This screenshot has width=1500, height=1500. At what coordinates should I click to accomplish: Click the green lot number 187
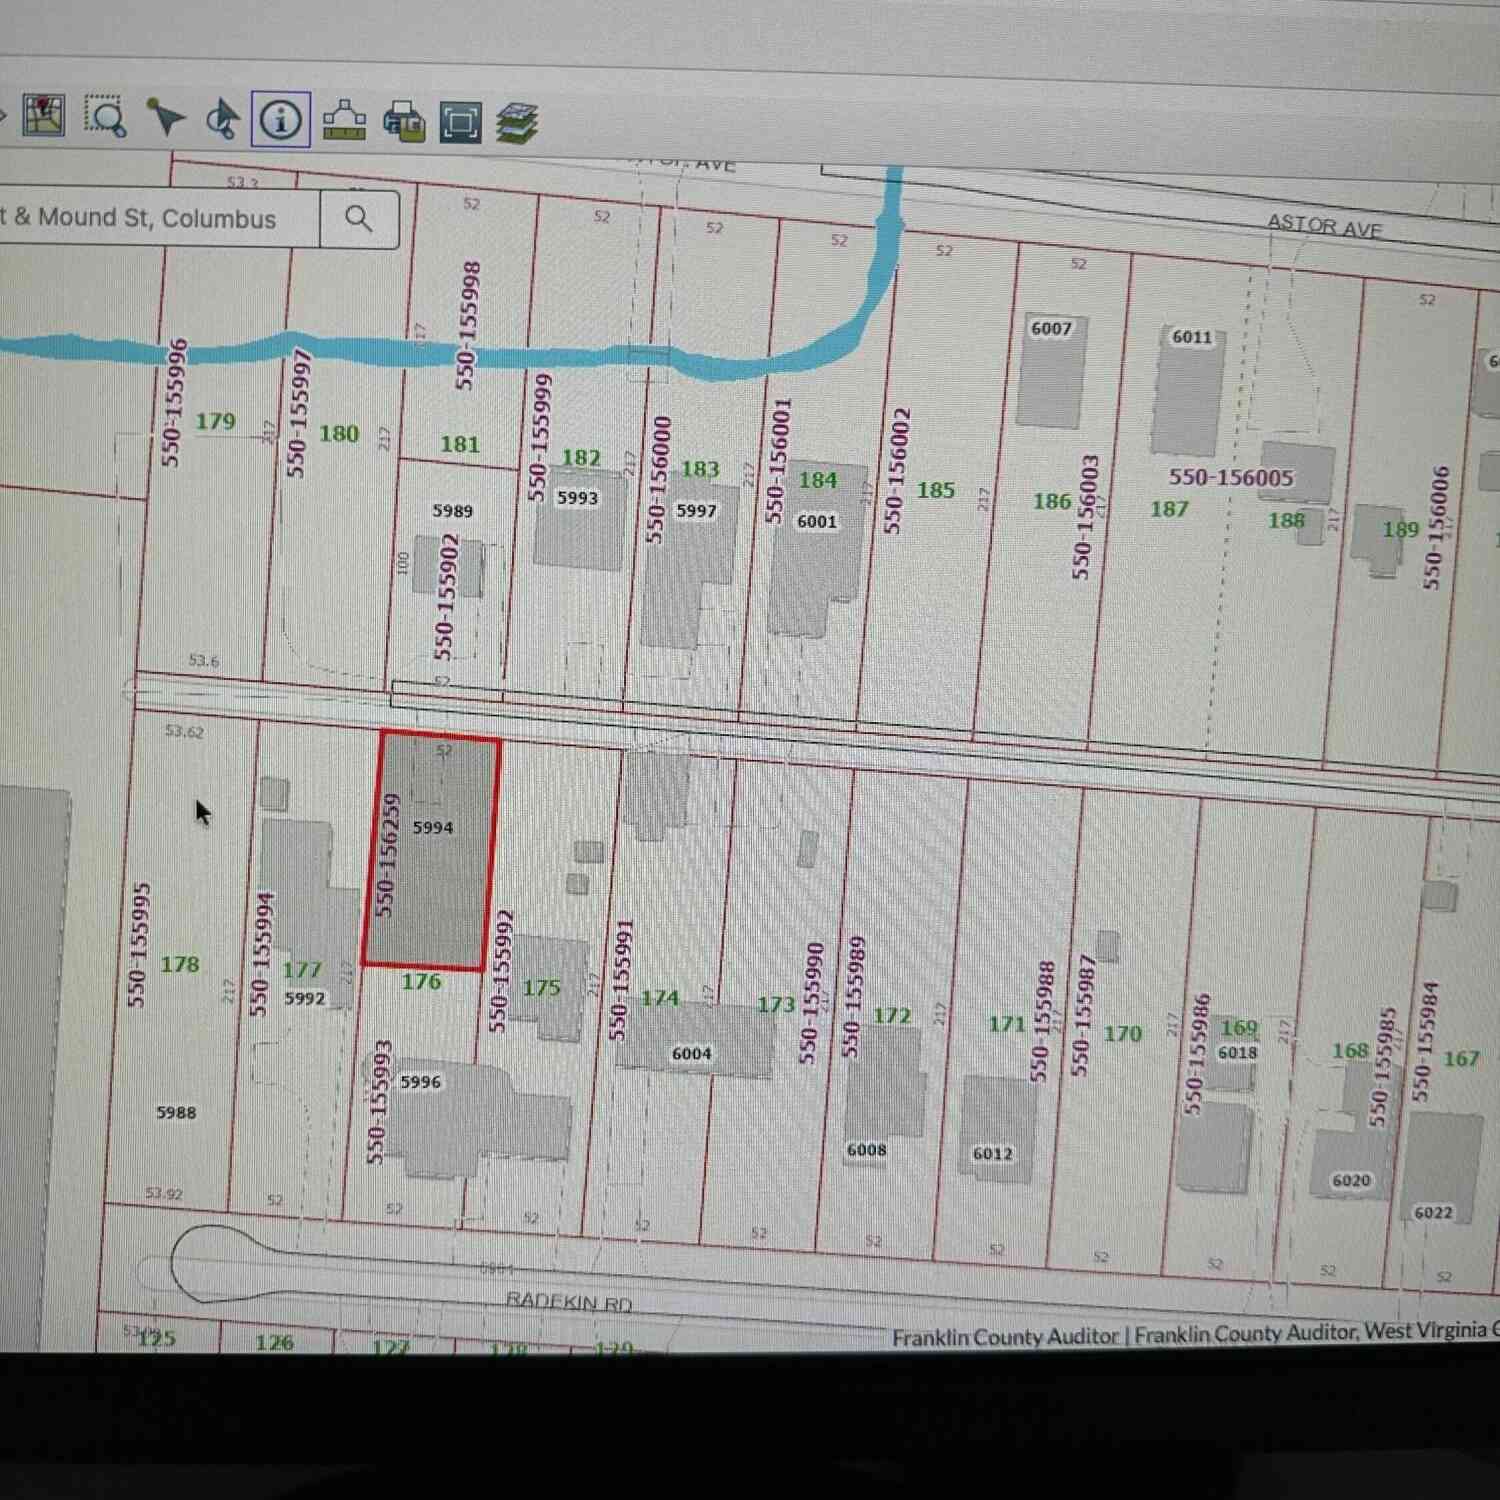[1169, 509]
